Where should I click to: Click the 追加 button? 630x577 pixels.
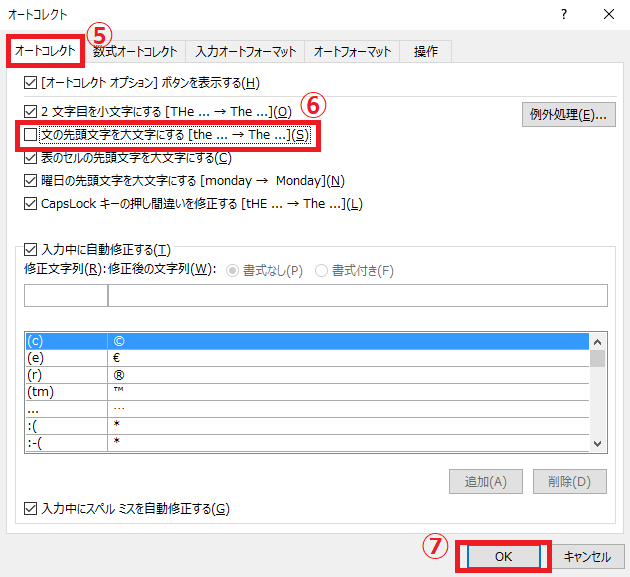click(x=486, y=481)
